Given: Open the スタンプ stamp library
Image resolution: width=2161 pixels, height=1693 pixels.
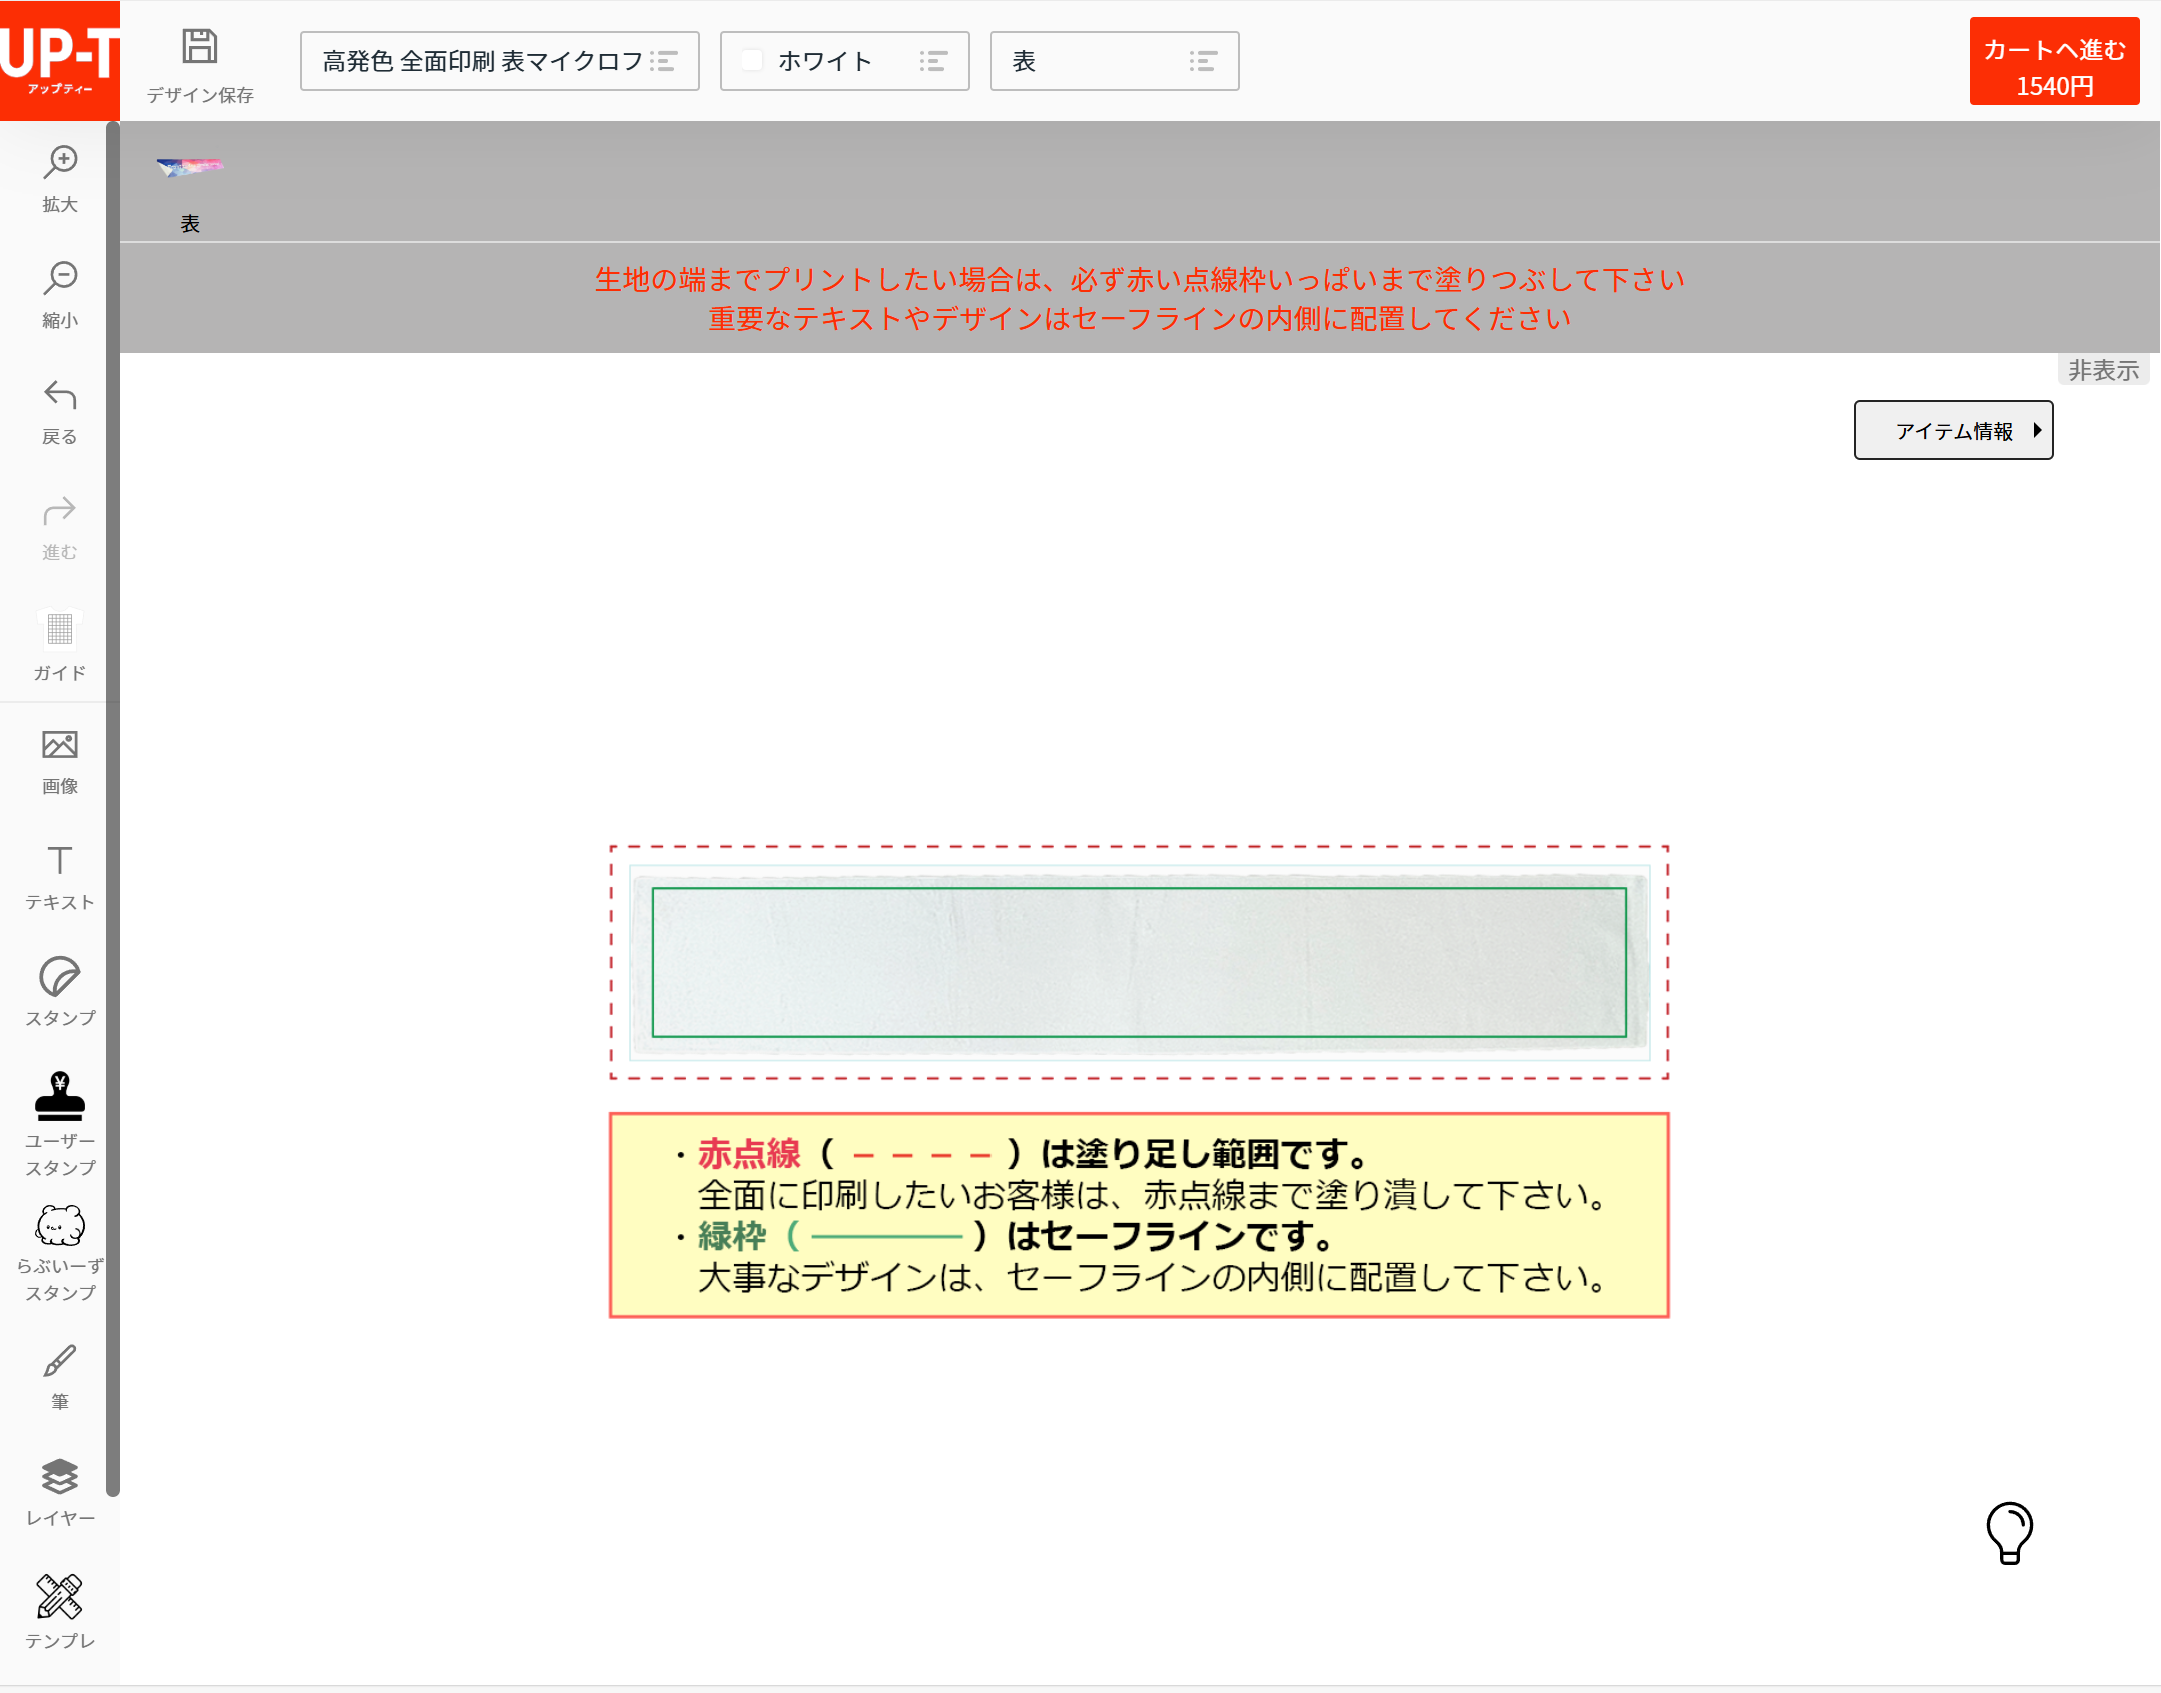Looking at the screenshot, I should [x=59, y=992].
